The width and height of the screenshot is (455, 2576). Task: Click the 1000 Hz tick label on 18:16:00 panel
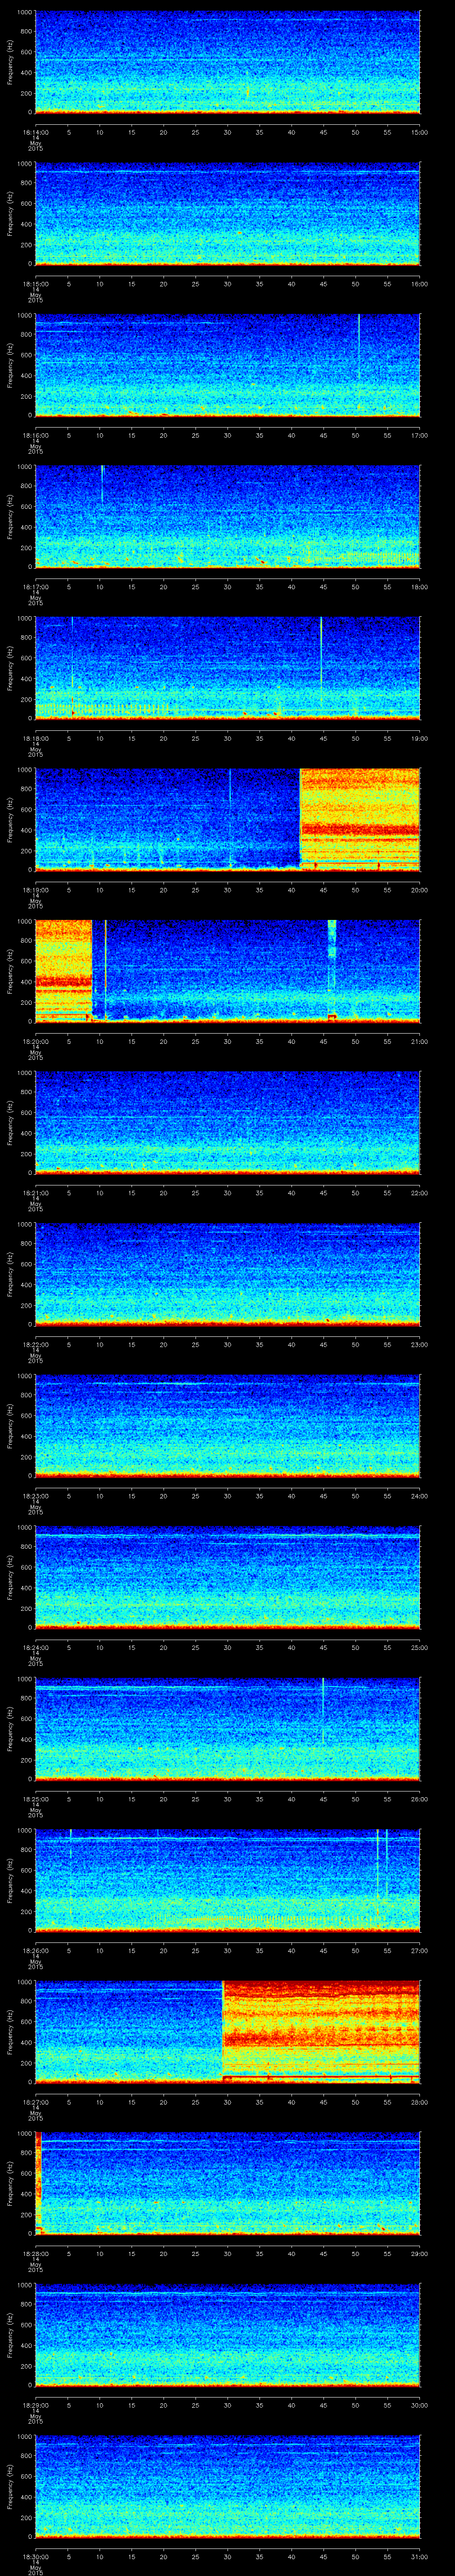[x=24, y=316]
